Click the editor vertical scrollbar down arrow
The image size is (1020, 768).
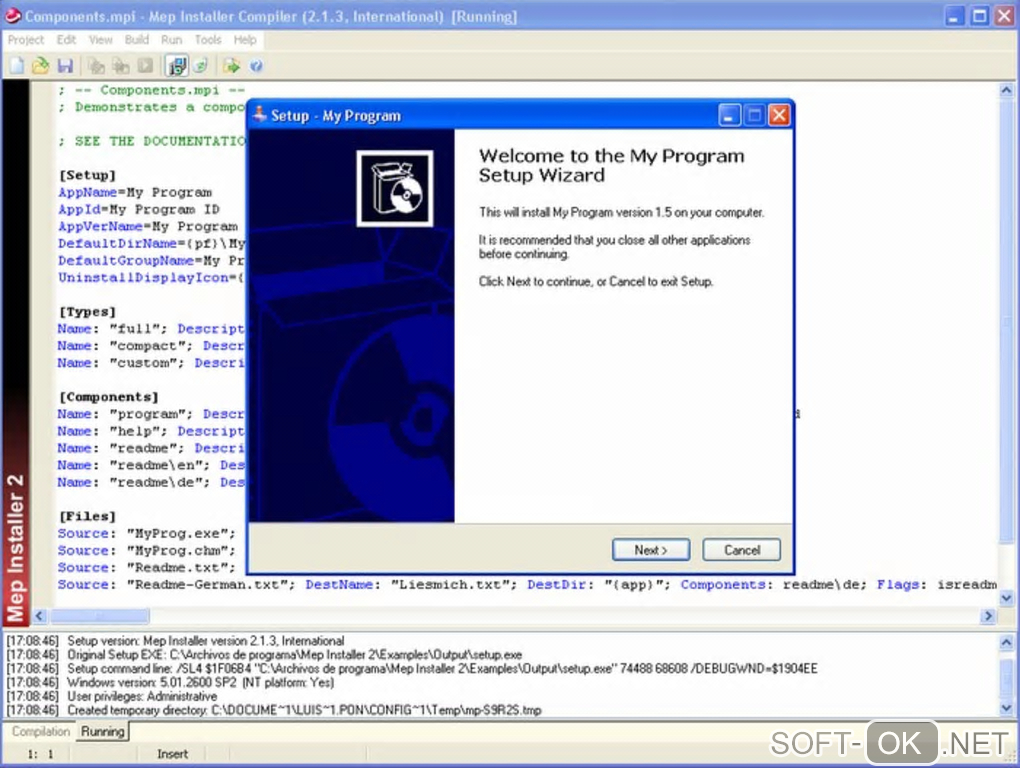pos(1006,598)
